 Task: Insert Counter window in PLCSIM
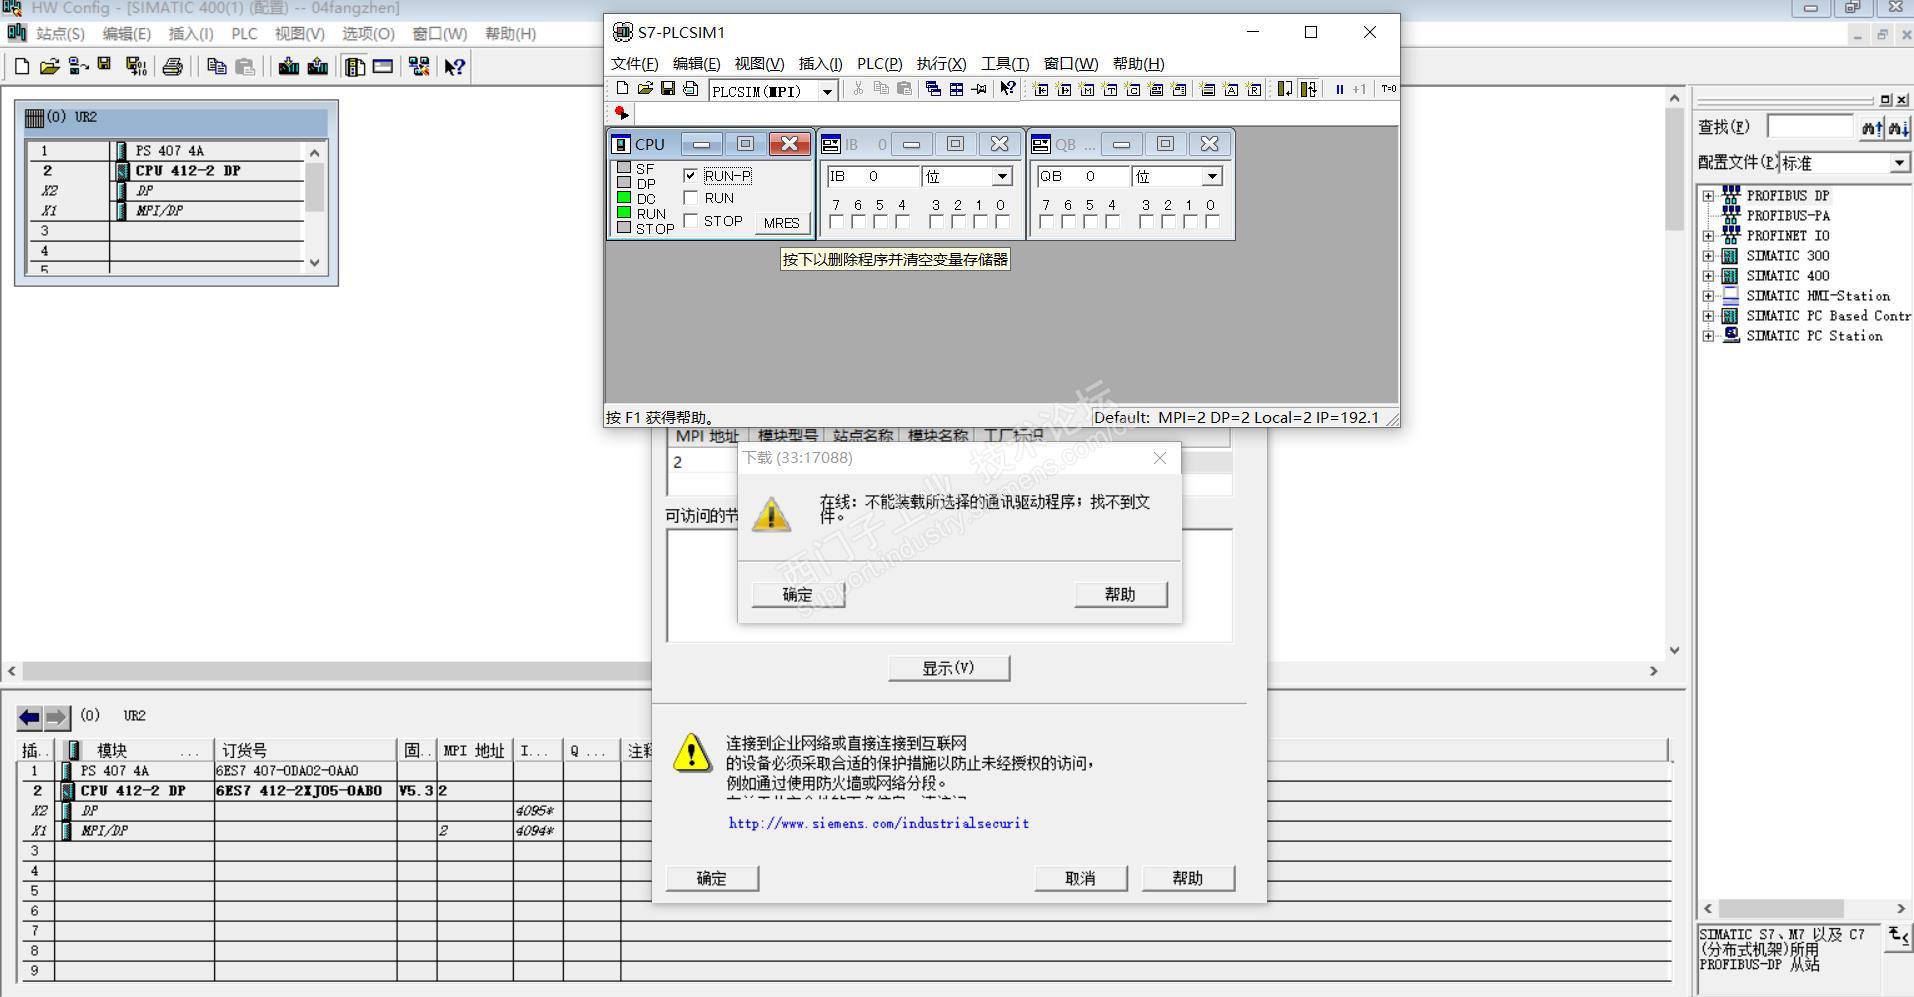1133,89
